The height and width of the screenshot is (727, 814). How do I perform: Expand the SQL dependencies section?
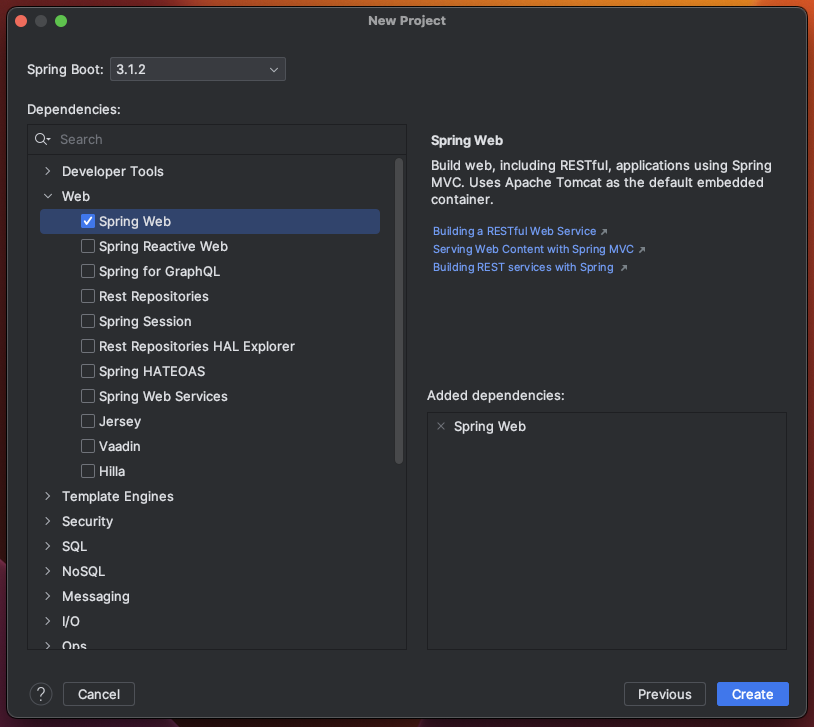point(47,546)
